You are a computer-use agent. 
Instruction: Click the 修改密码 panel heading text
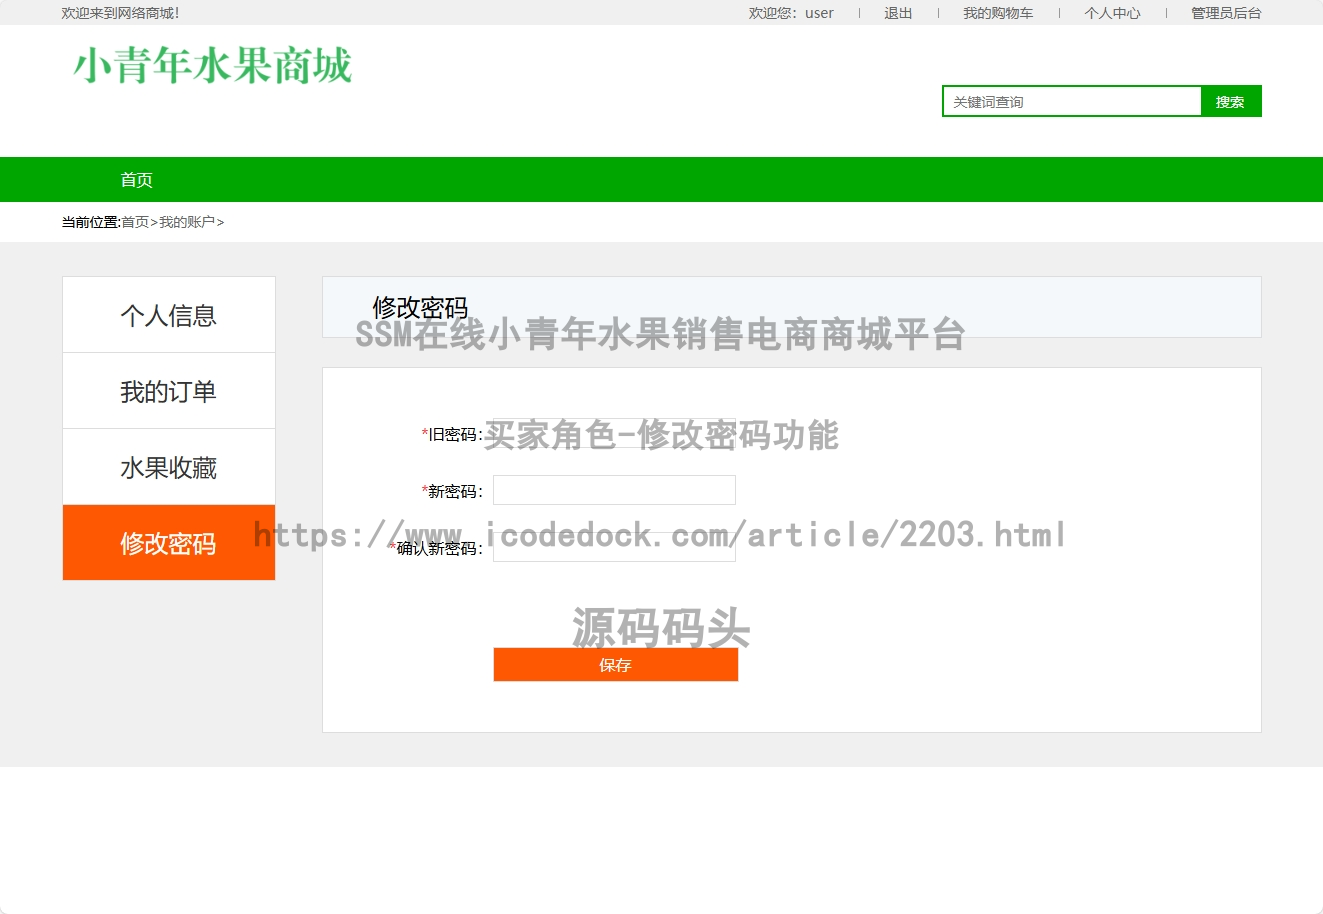(420, 307)
